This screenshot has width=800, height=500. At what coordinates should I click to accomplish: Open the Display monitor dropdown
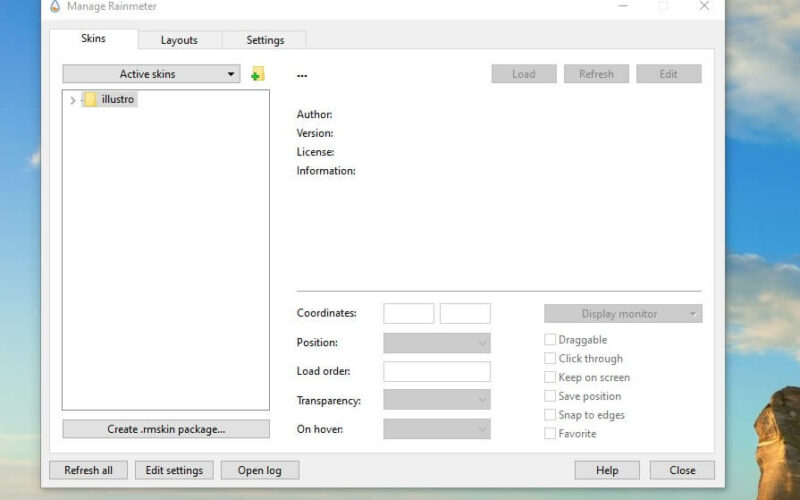tap(623, 314)
